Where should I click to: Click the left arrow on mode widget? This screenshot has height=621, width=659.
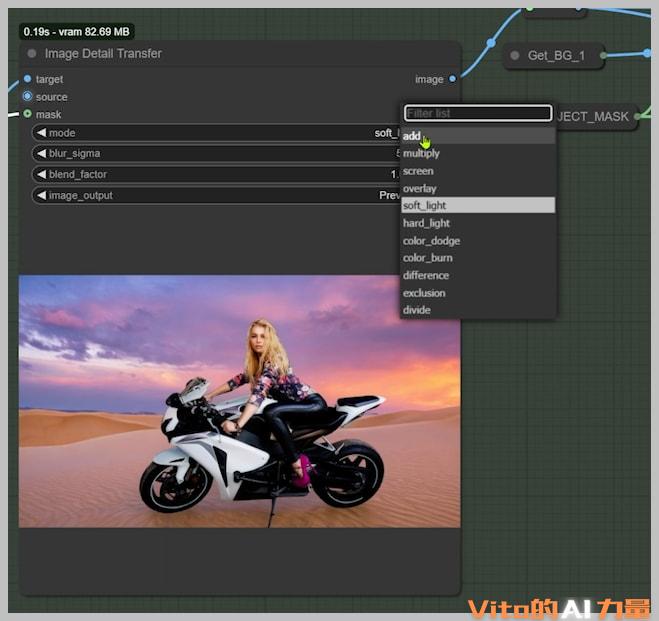pyautogui.click(x=41, y=133)
